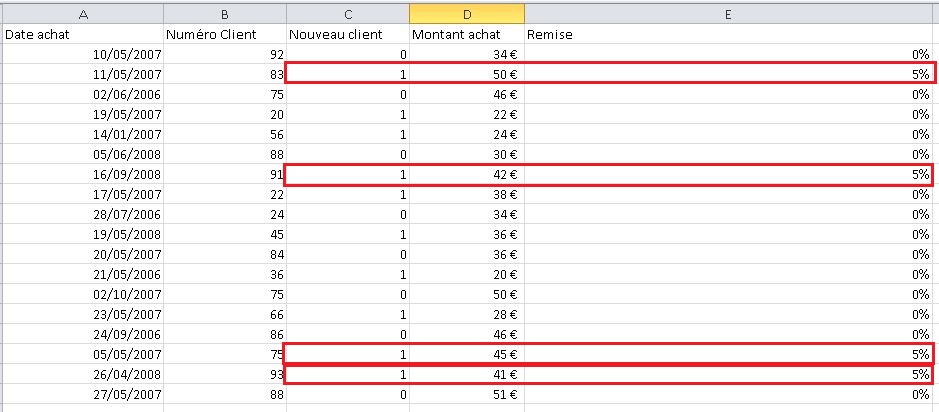Click the date cell 02/10/2007

pos(82,295)
